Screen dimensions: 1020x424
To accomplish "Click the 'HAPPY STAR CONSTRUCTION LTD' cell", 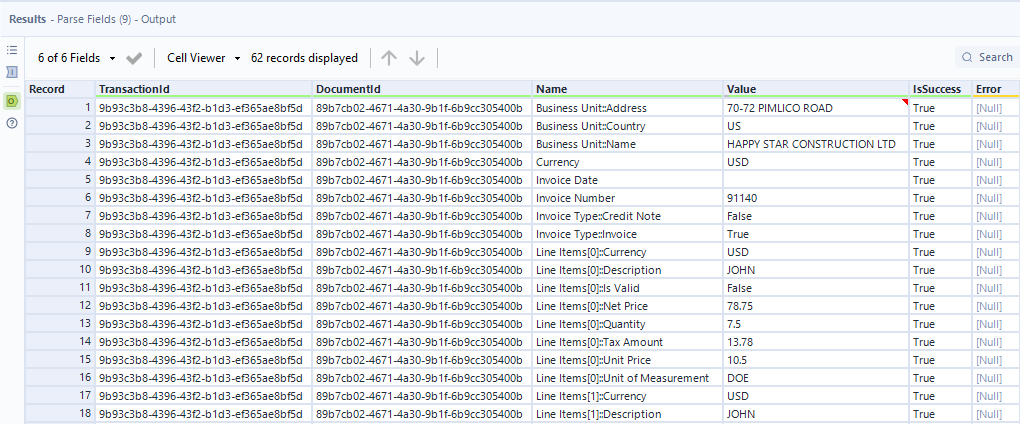I will 816,144.
